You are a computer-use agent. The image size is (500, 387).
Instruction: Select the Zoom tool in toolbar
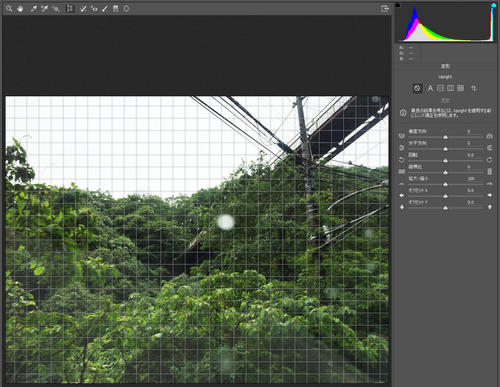[x=9, y=9]
